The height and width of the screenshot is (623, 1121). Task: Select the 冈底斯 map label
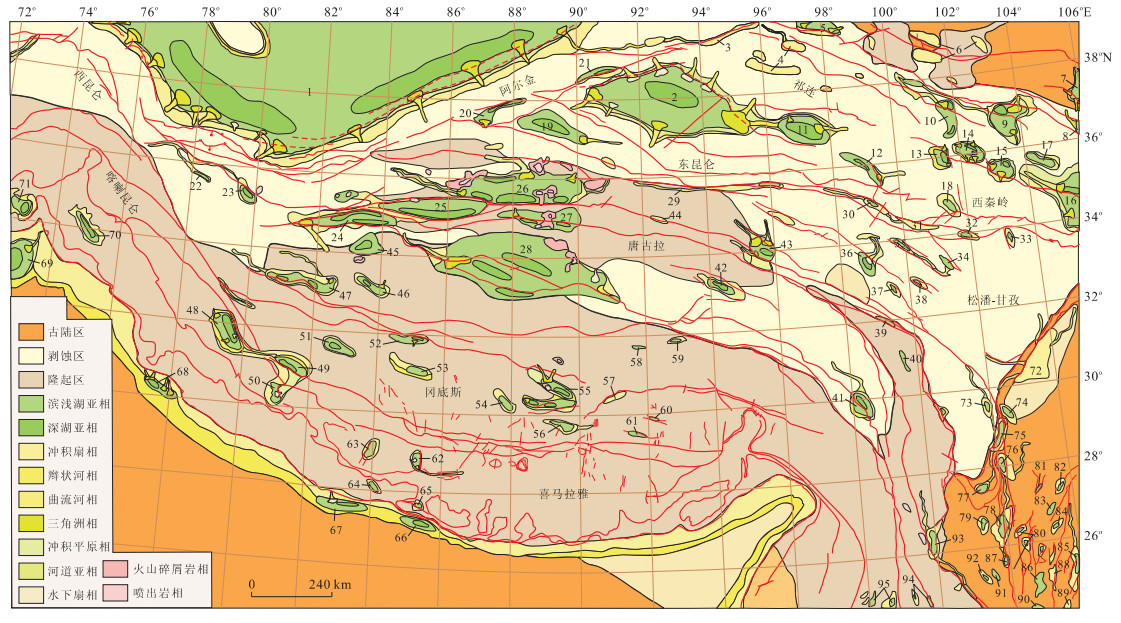point(443,392)
